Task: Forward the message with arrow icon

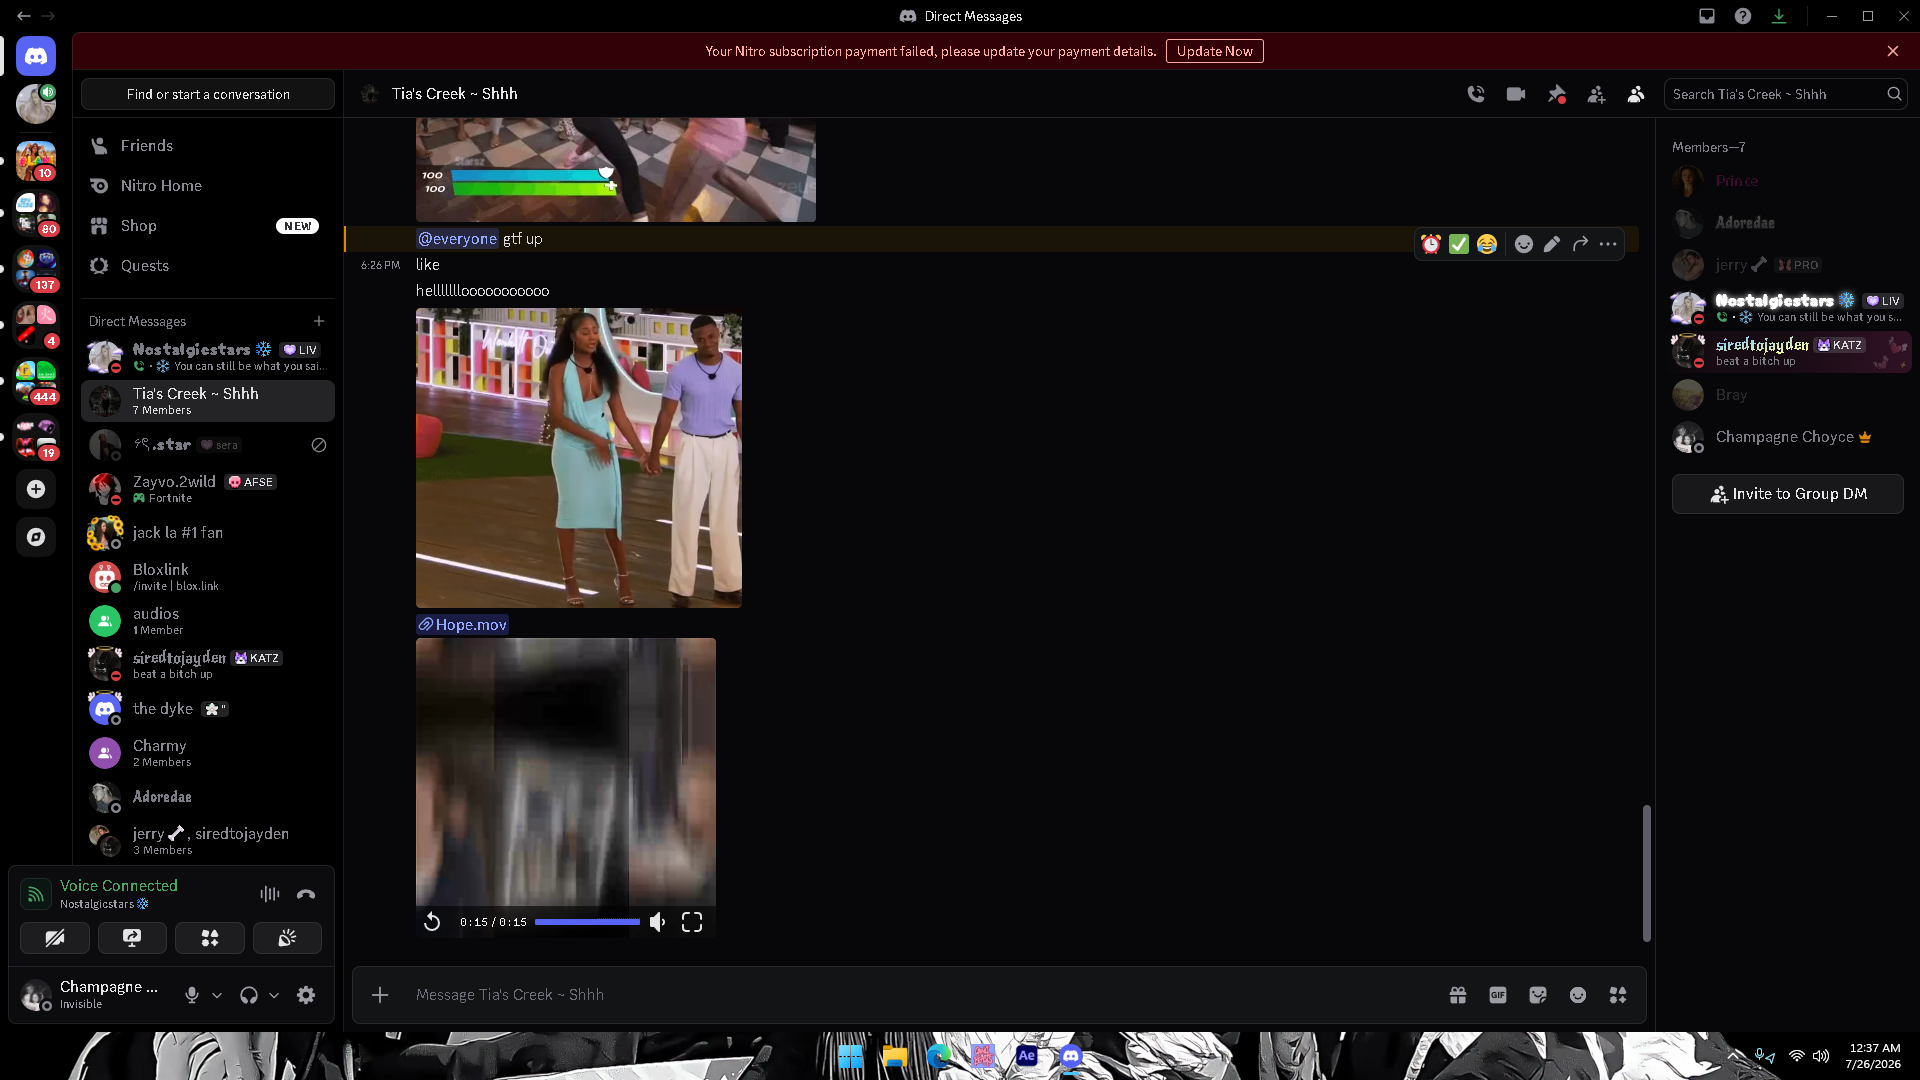Action: click(1580, 244)
